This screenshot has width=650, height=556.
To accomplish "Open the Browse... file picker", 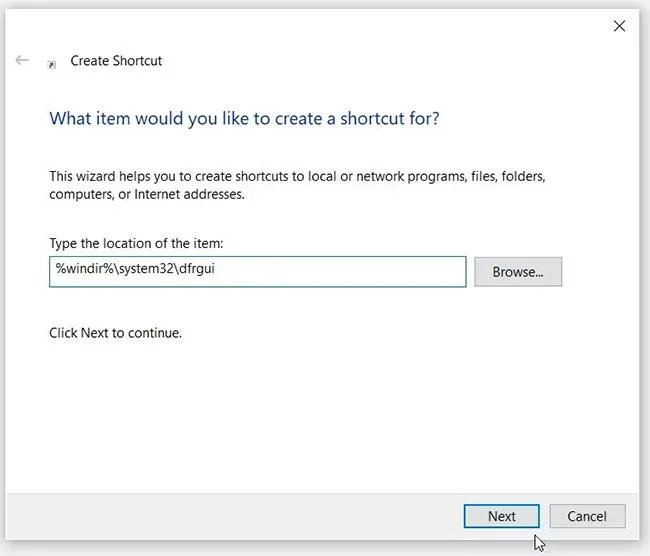I will coord(518,272).
